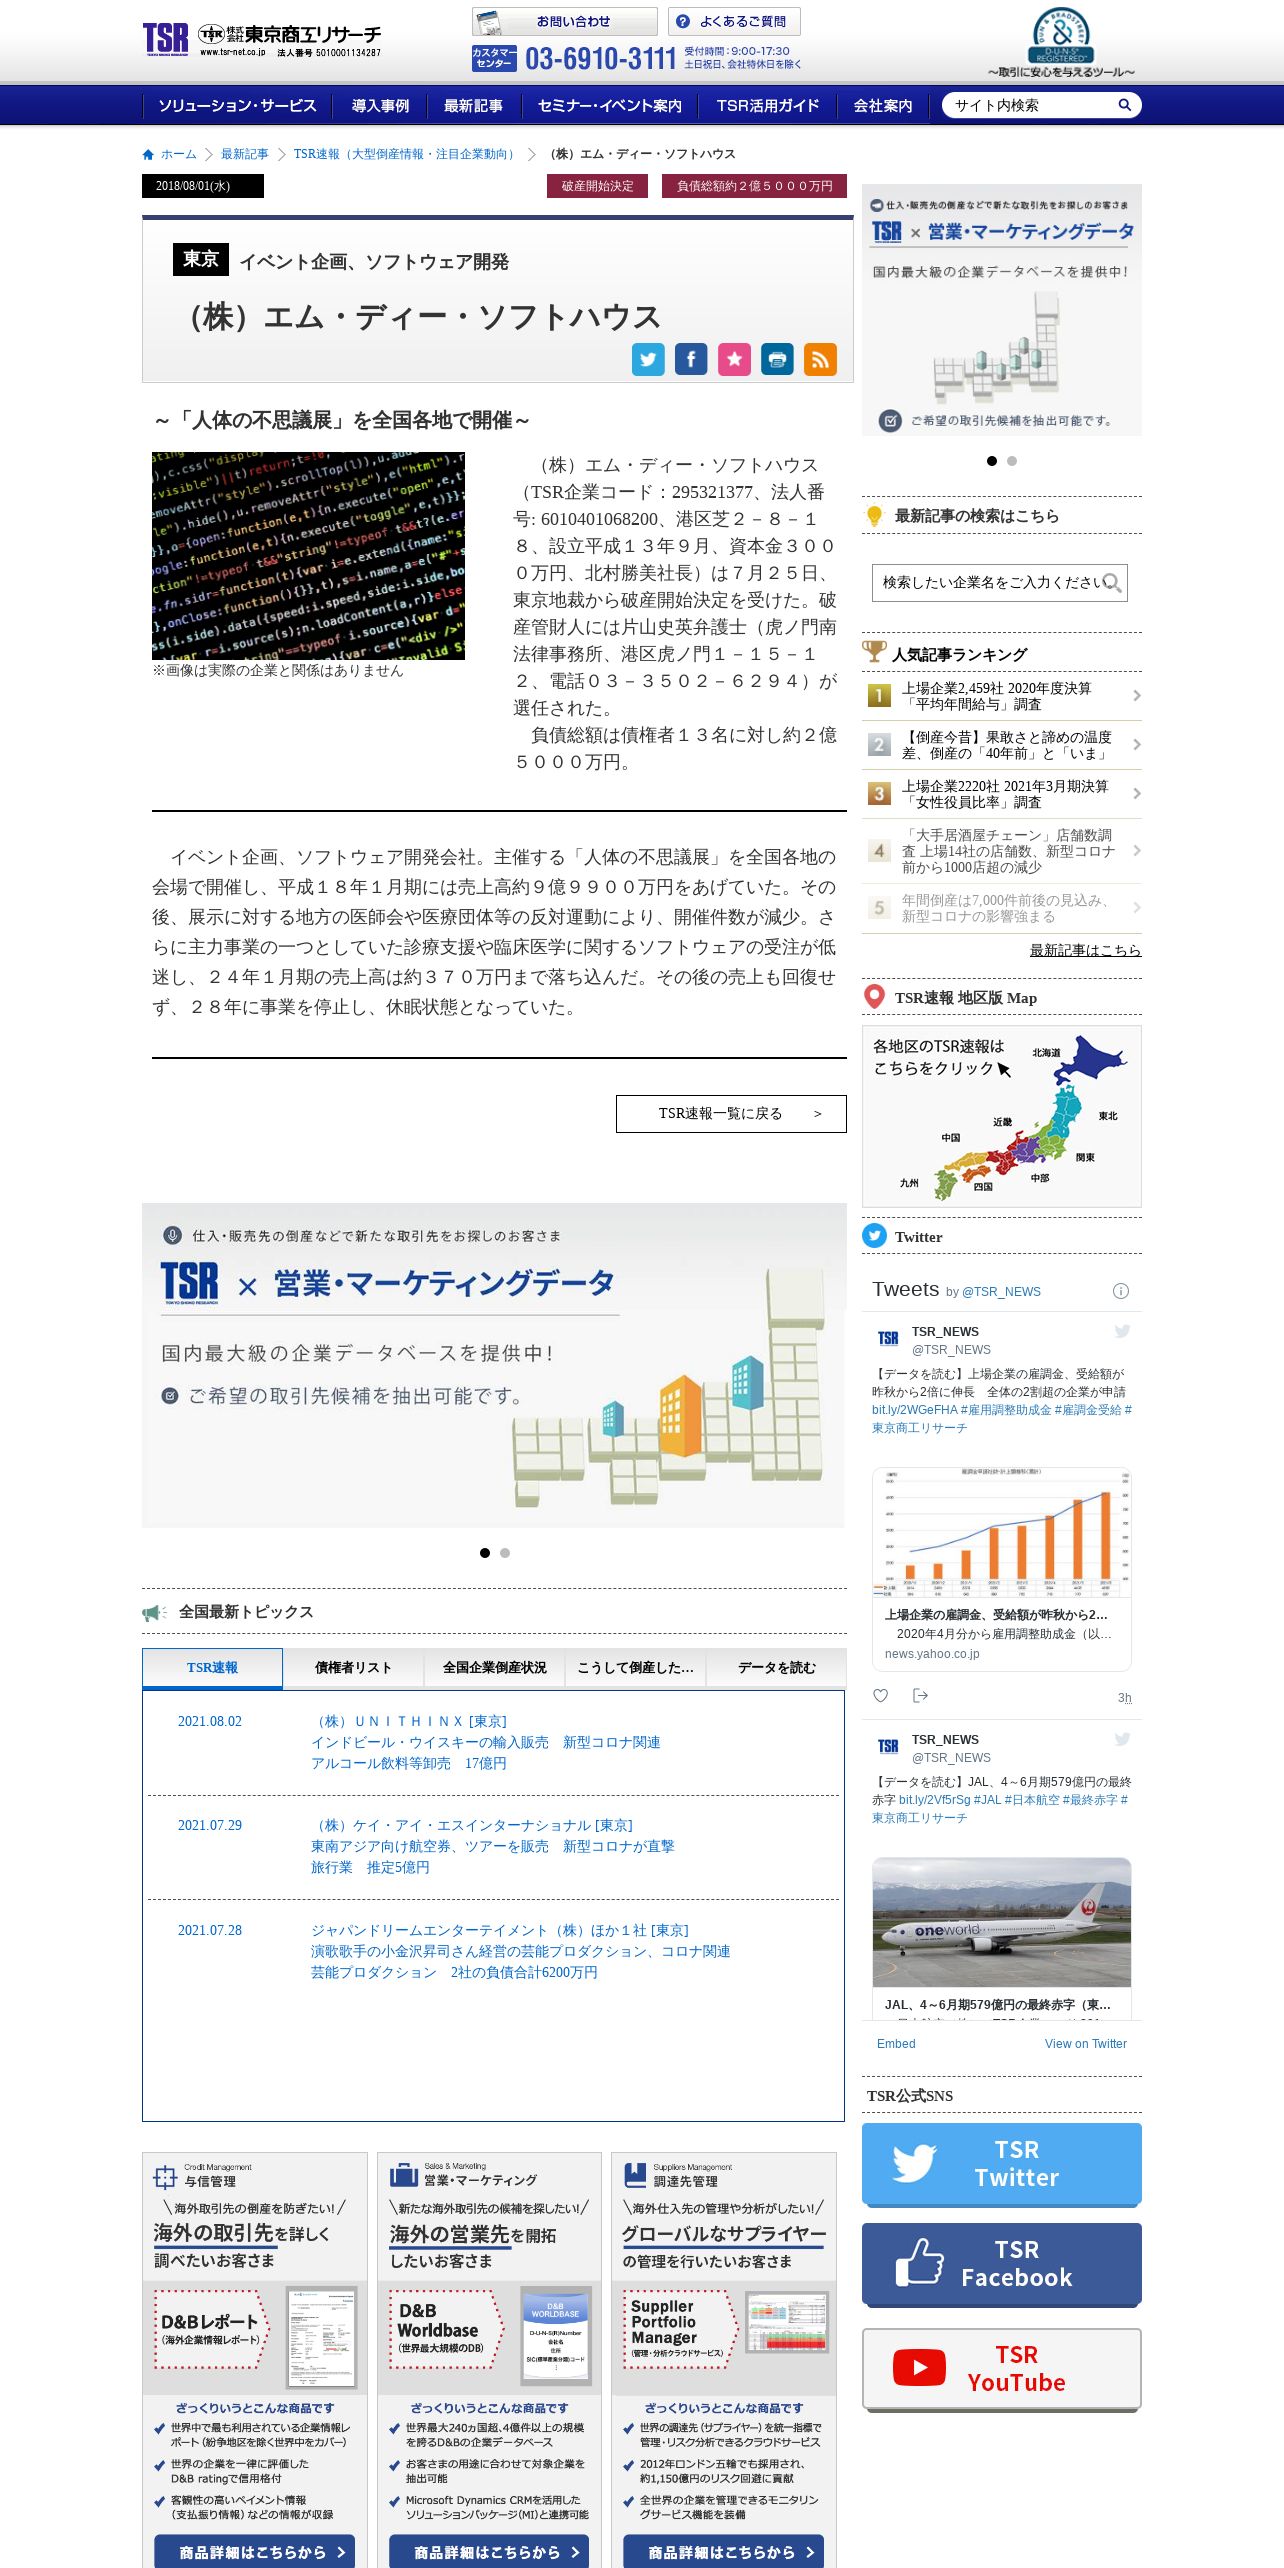This screenshot has width=1284, height=2568.
Task: Click View on Twitter link
Action: [1085, 2044]
